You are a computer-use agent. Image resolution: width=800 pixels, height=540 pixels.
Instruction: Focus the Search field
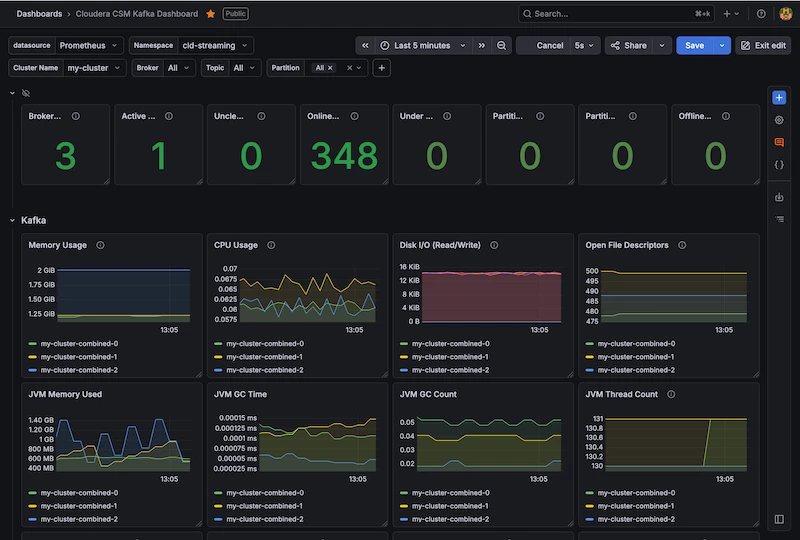coord(616,14)
